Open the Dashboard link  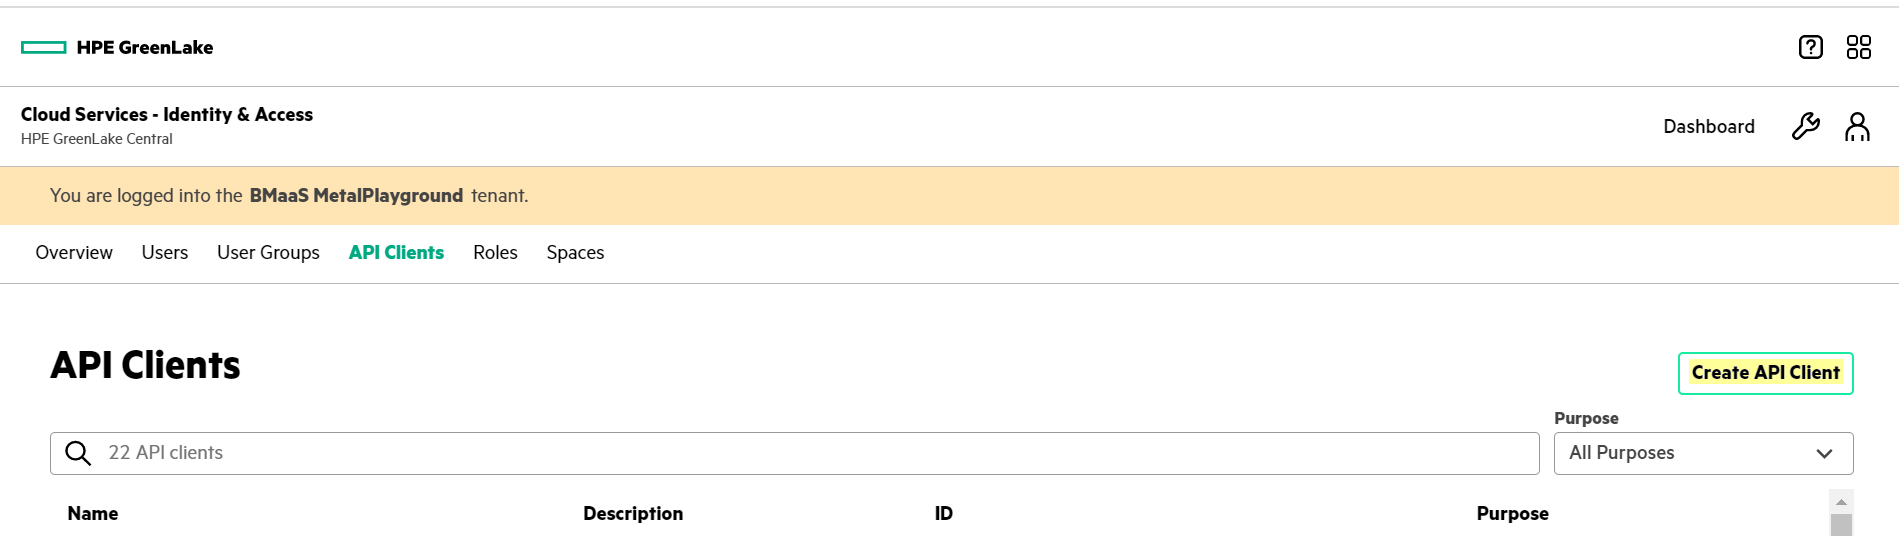tap(1708, 127)
